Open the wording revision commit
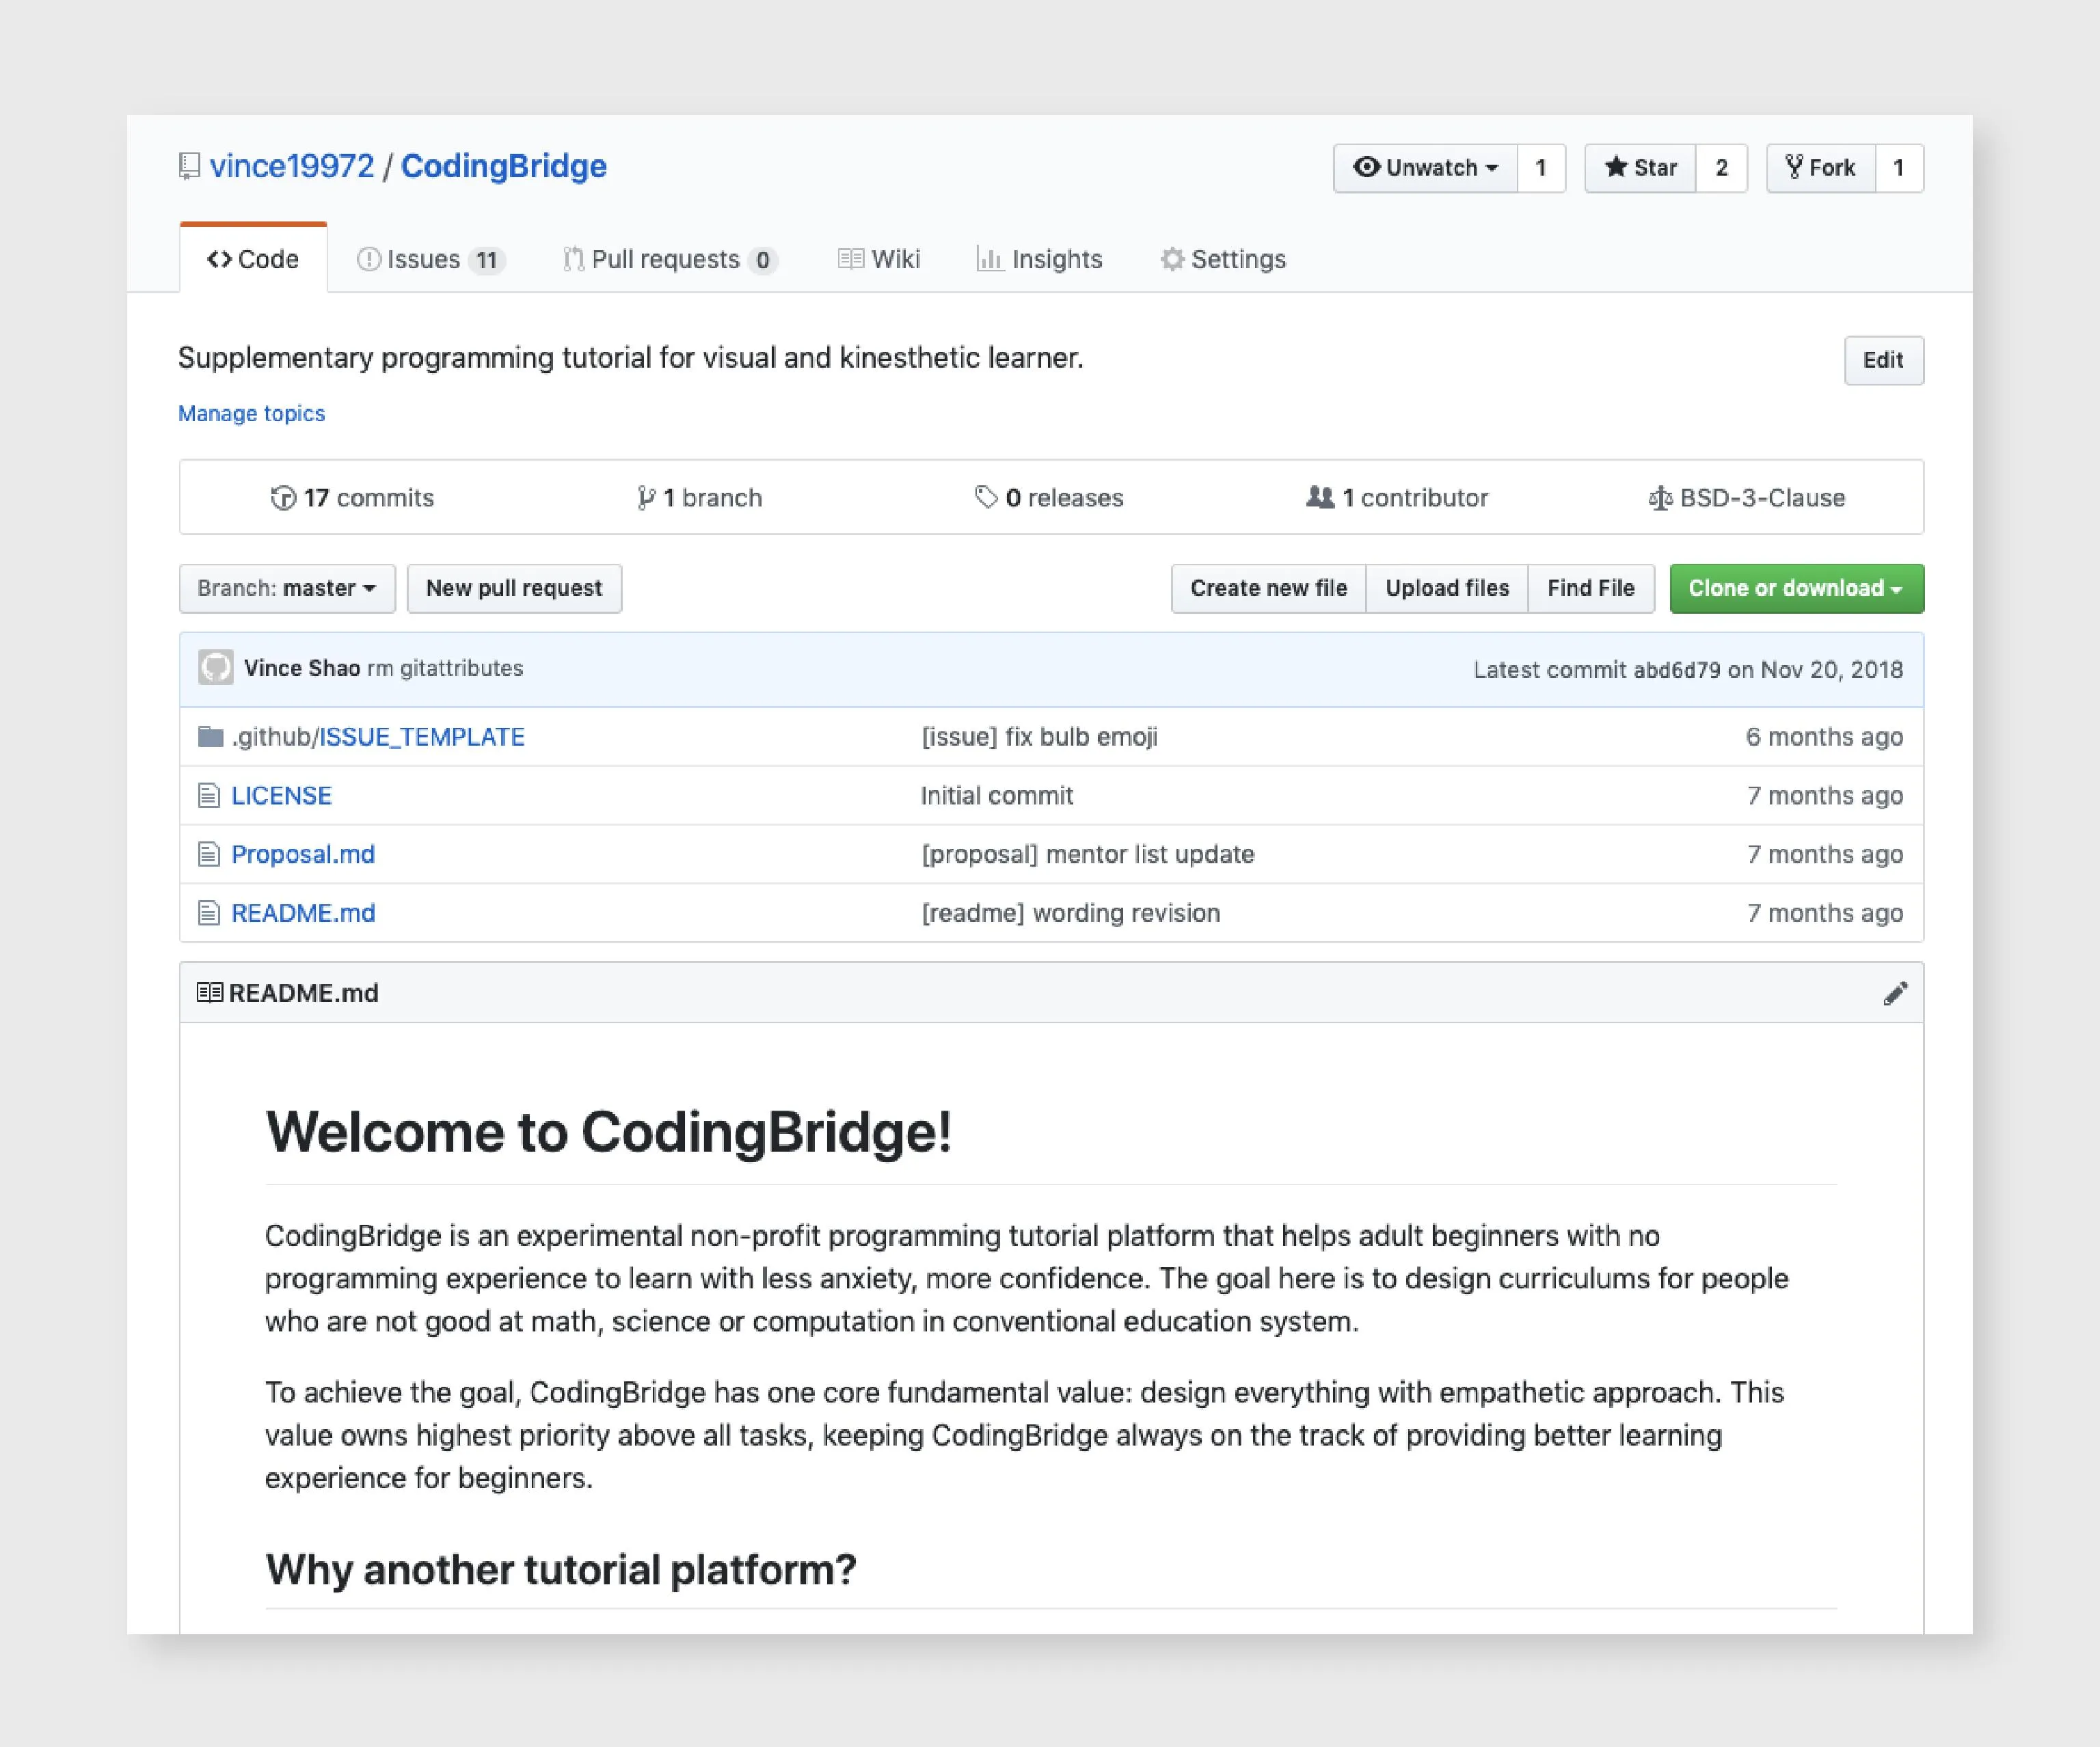 coord(1071,913)
